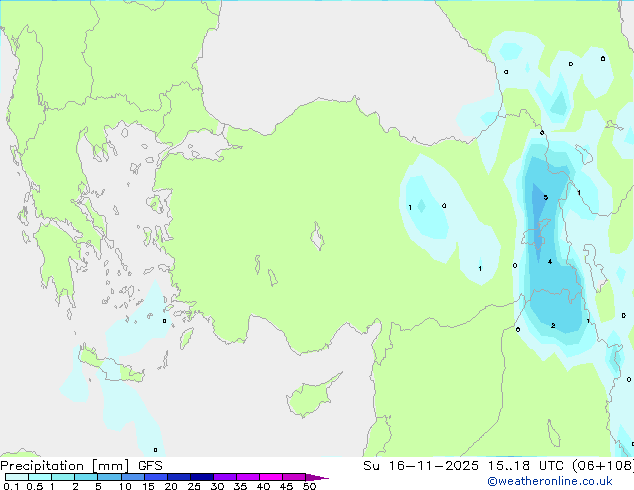634x490 pixels.
Task: Click the map value '5' in the blue precipitation core
Action: click(545, 197)
